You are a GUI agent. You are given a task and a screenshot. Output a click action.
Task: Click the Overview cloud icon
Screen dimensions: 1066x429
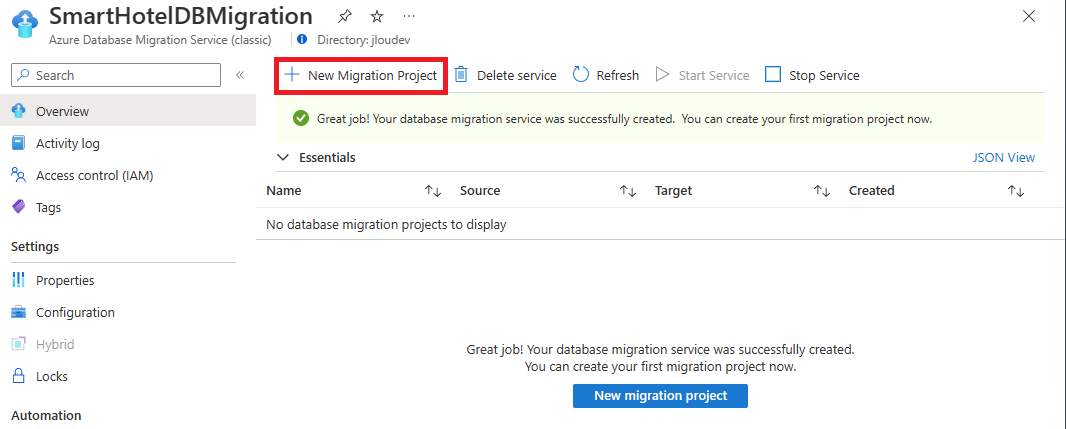coord(19,111)
